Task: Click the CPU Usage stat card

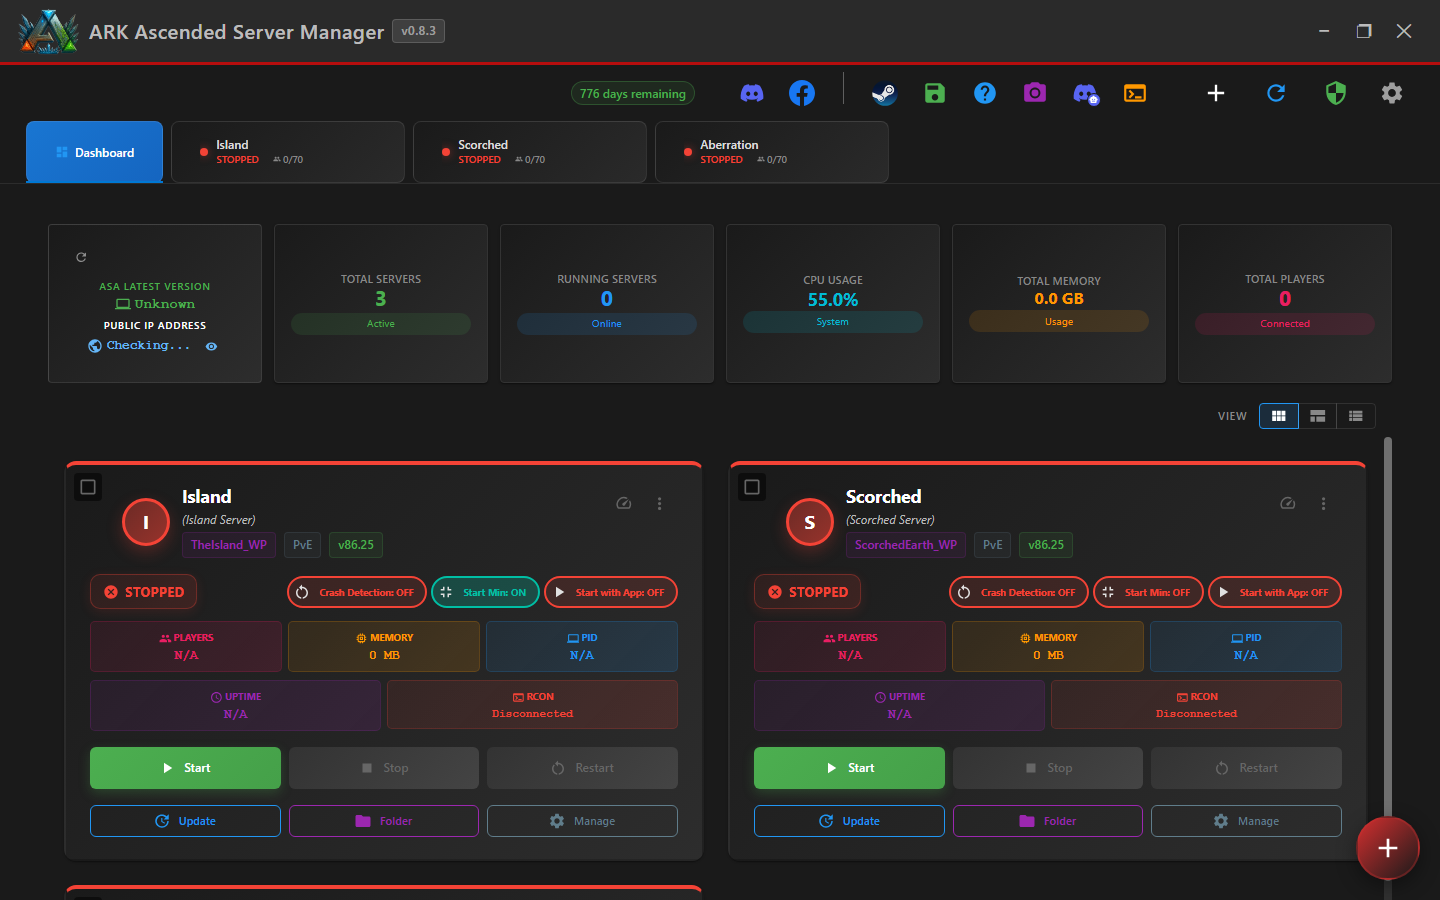Action: pos(833,303)
